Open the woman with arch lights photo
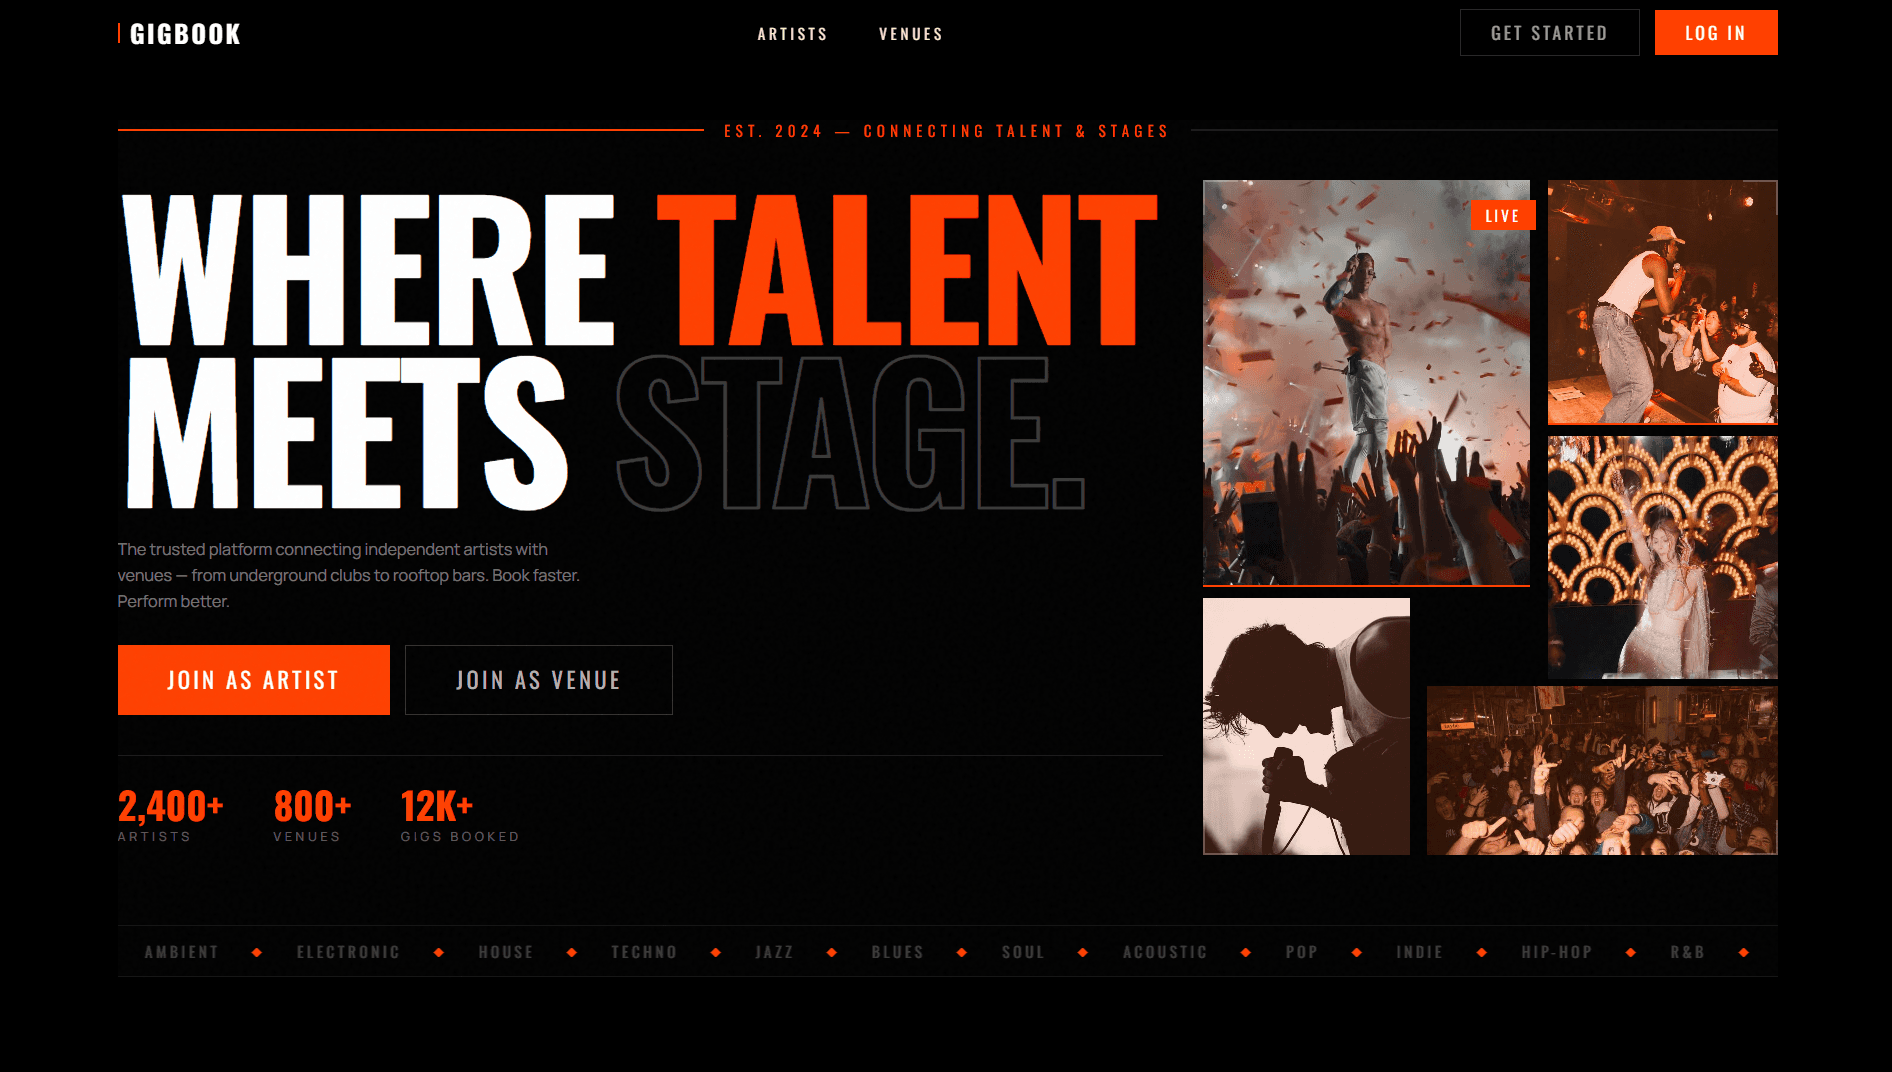Viewport: 1892px width, 1072px height. (x=1663, y=557)
